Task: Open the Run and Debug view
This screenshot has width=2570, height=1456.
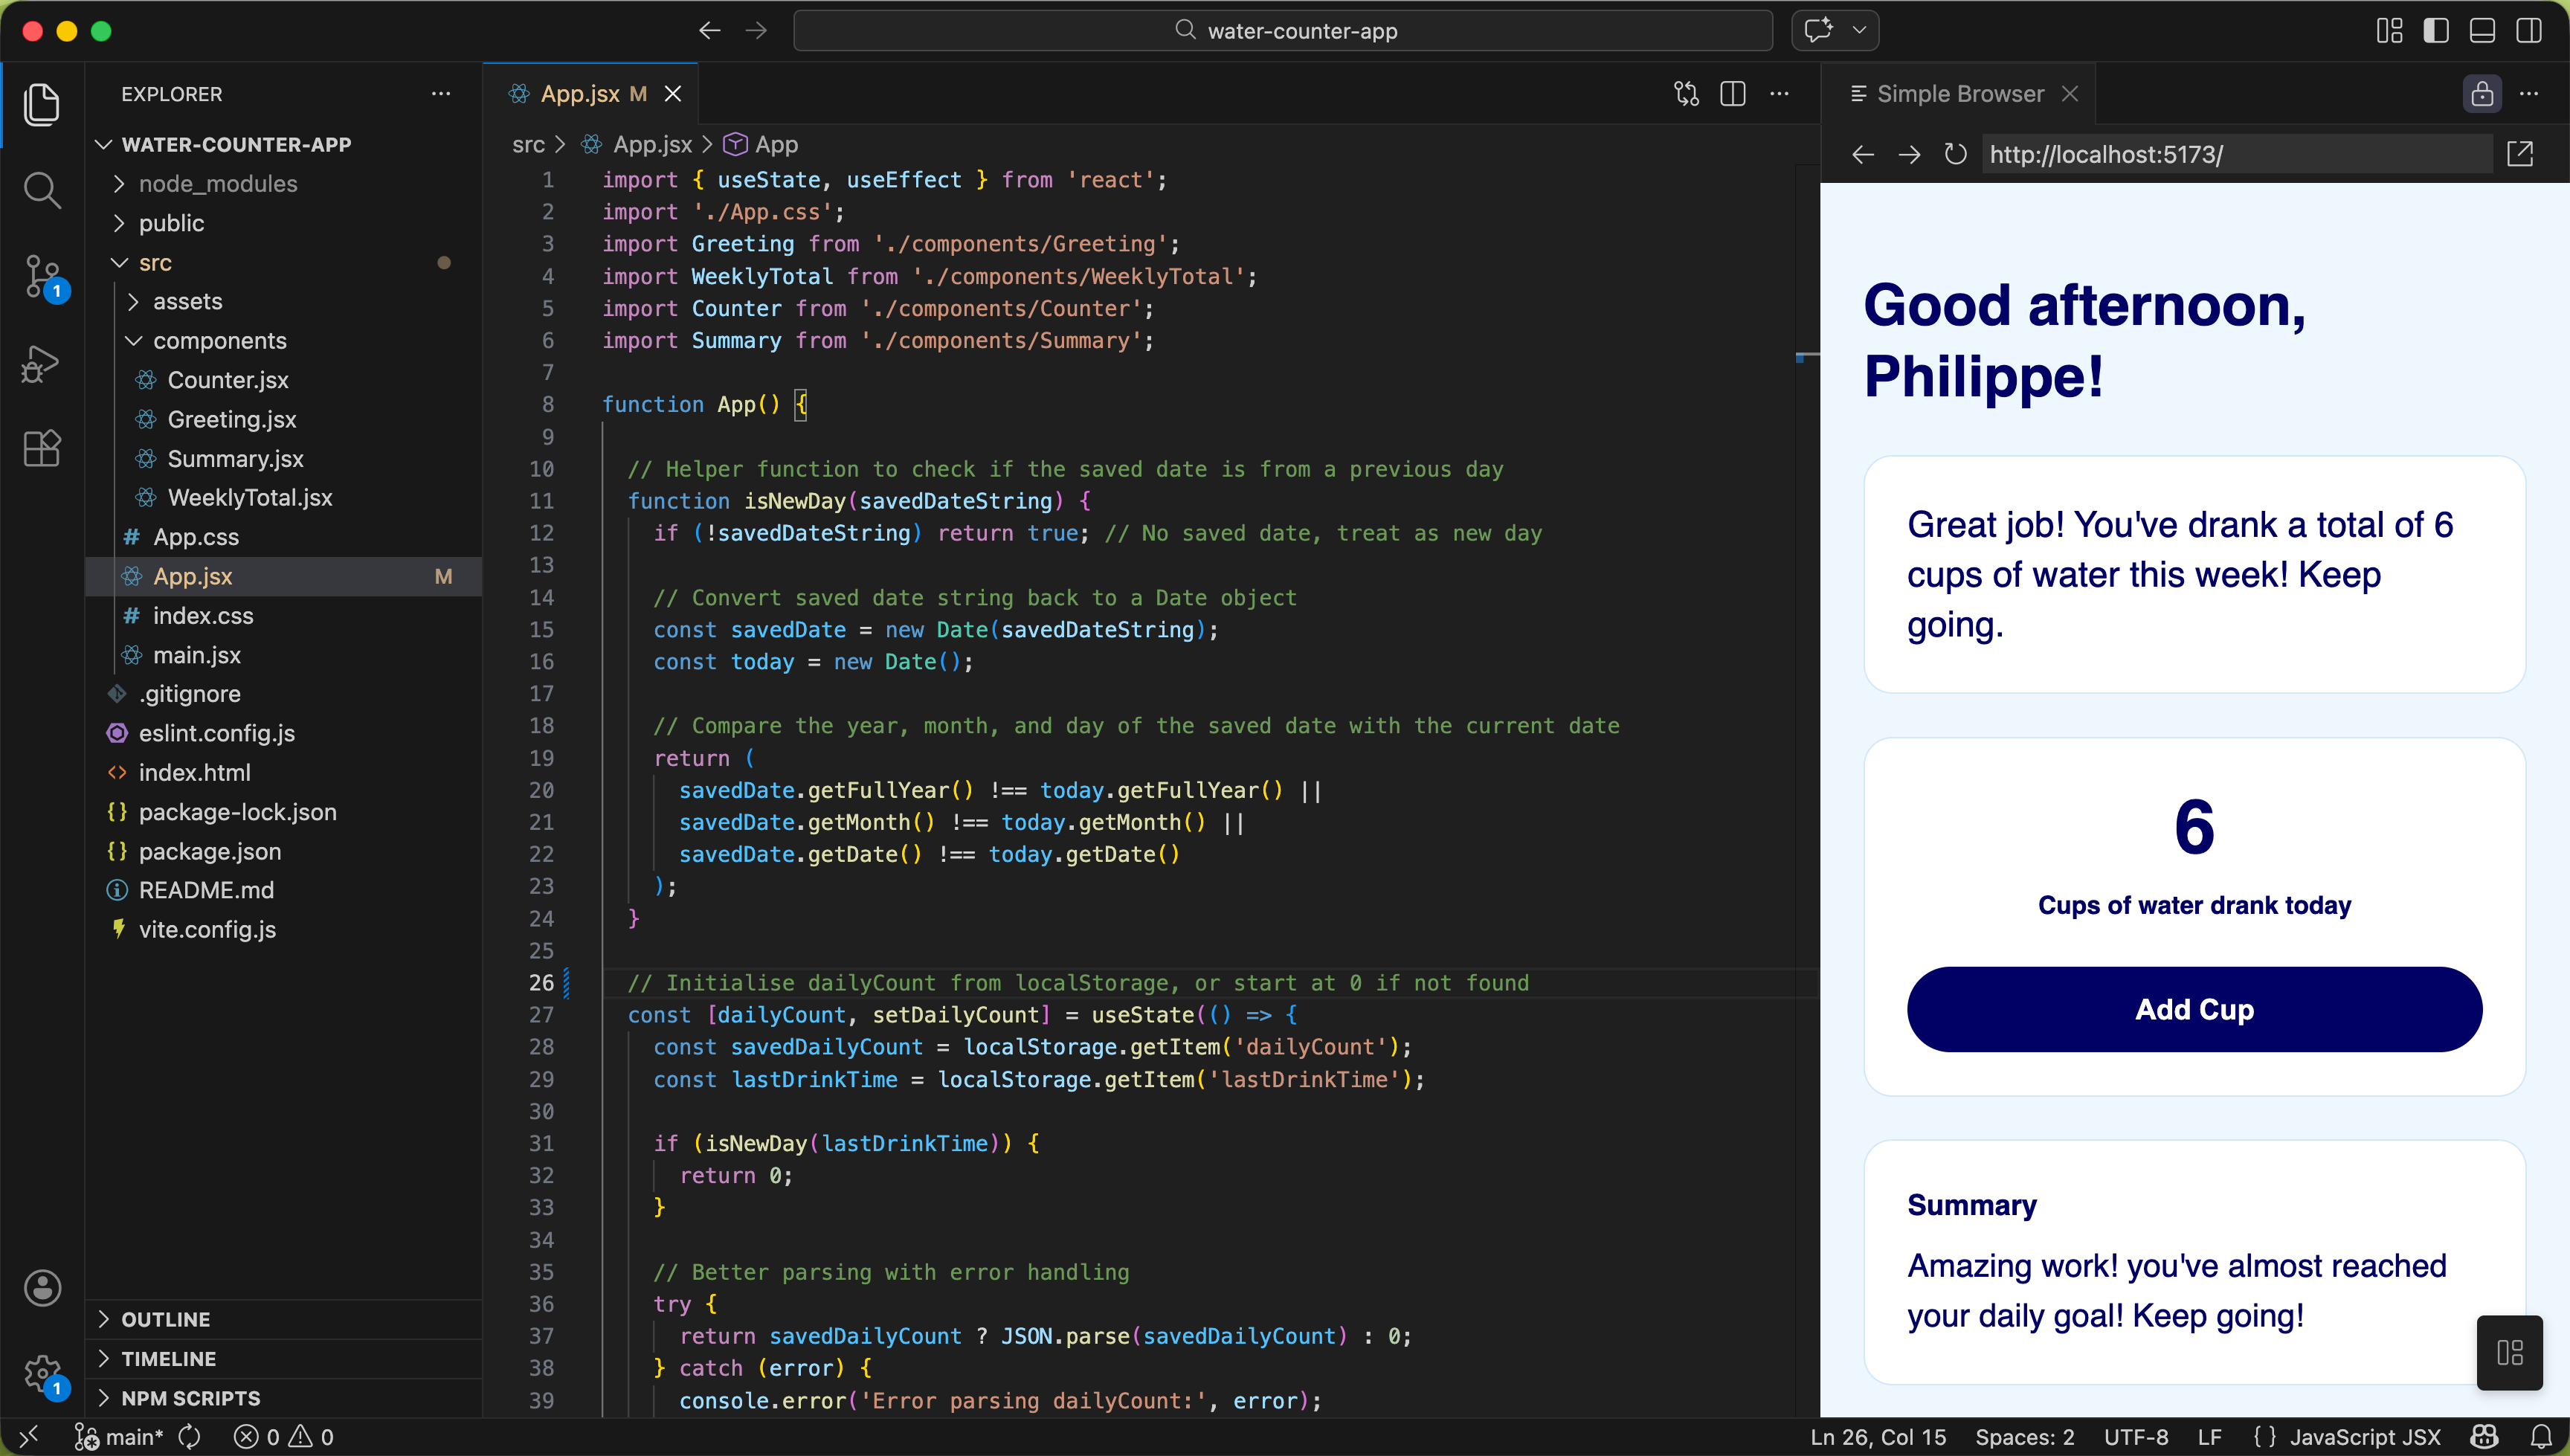Action: tap(42, 363)
